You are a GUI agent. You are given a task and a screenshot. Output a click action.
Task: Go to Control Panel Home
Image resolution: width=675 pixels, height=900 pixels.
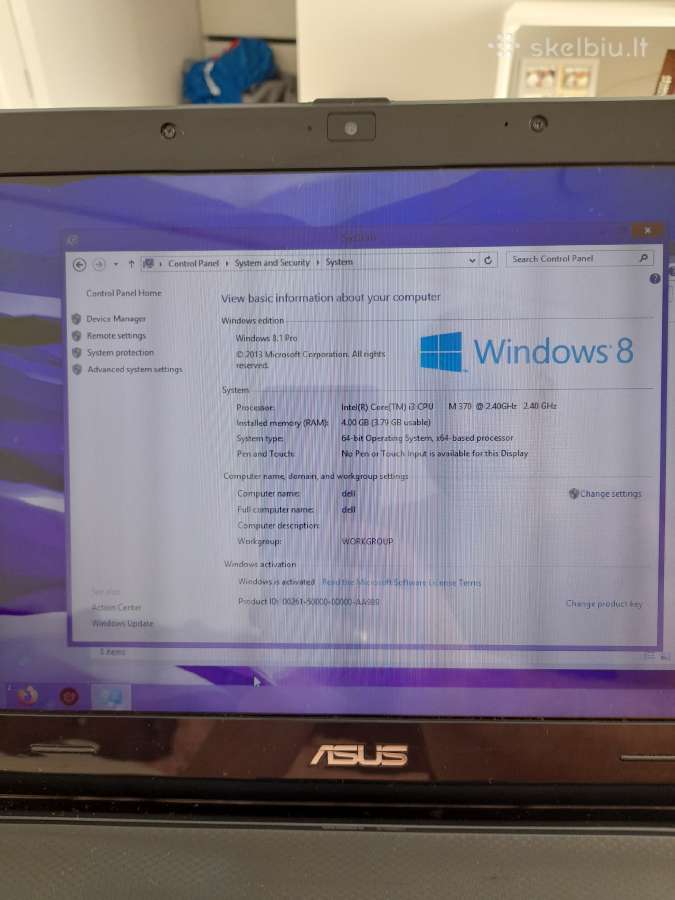pos(124,293)
